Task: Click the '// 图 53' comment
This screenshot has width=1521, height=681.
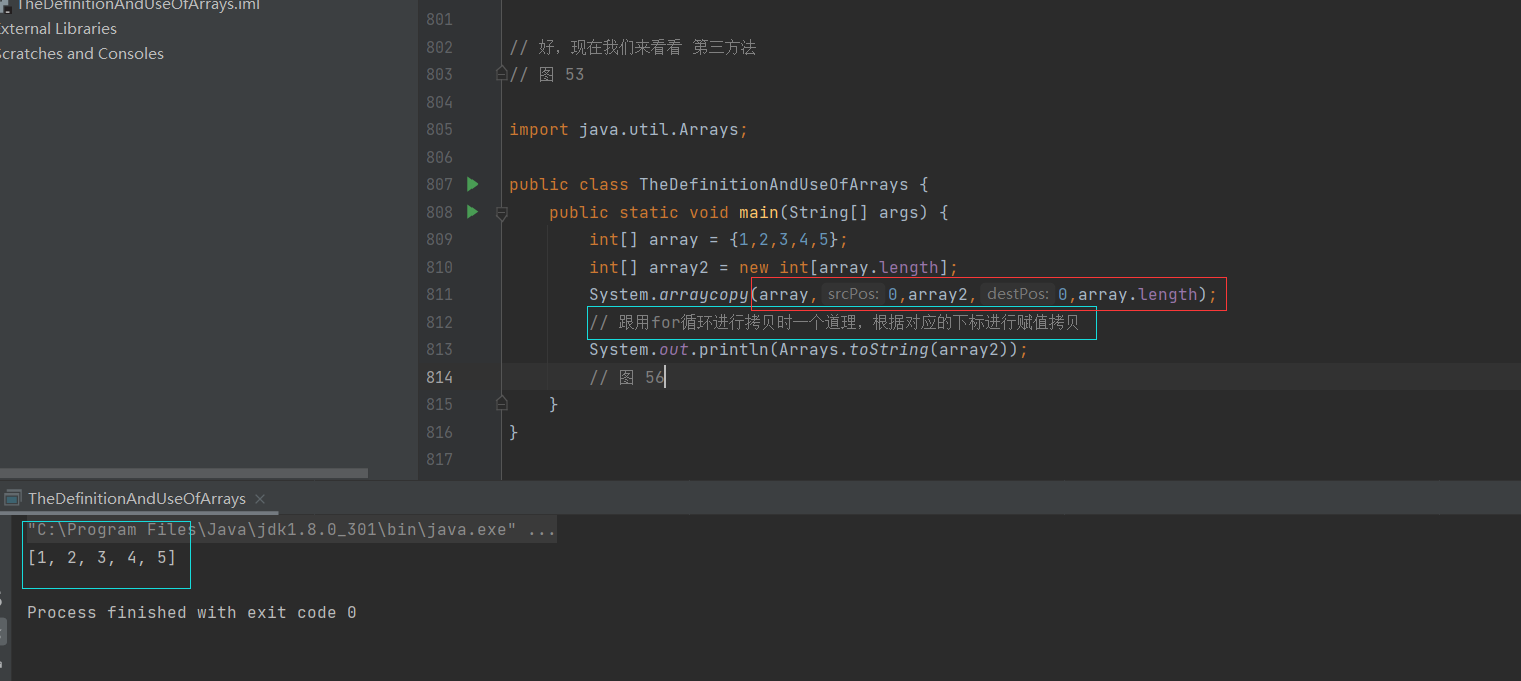Action: [546, 74]
